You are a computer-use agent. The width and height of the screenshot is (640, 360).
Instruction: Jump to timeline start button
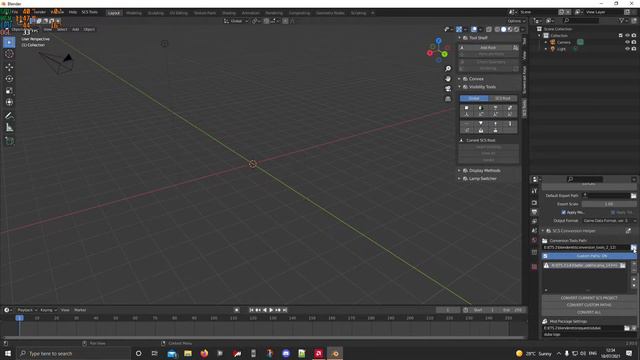[251, 310]
